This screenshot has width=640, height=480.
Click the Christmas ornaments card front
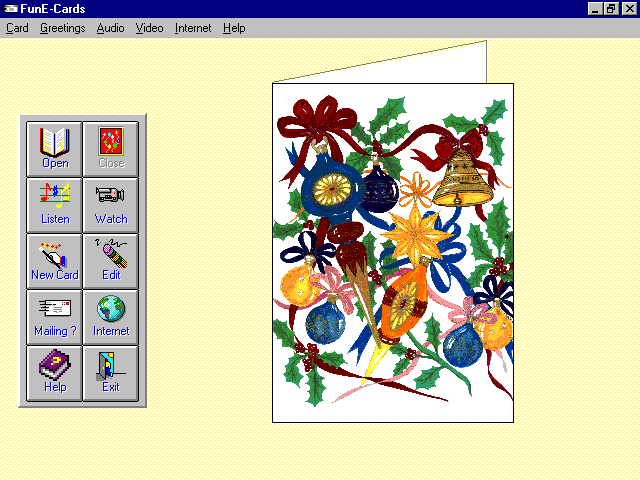[392, 252]
